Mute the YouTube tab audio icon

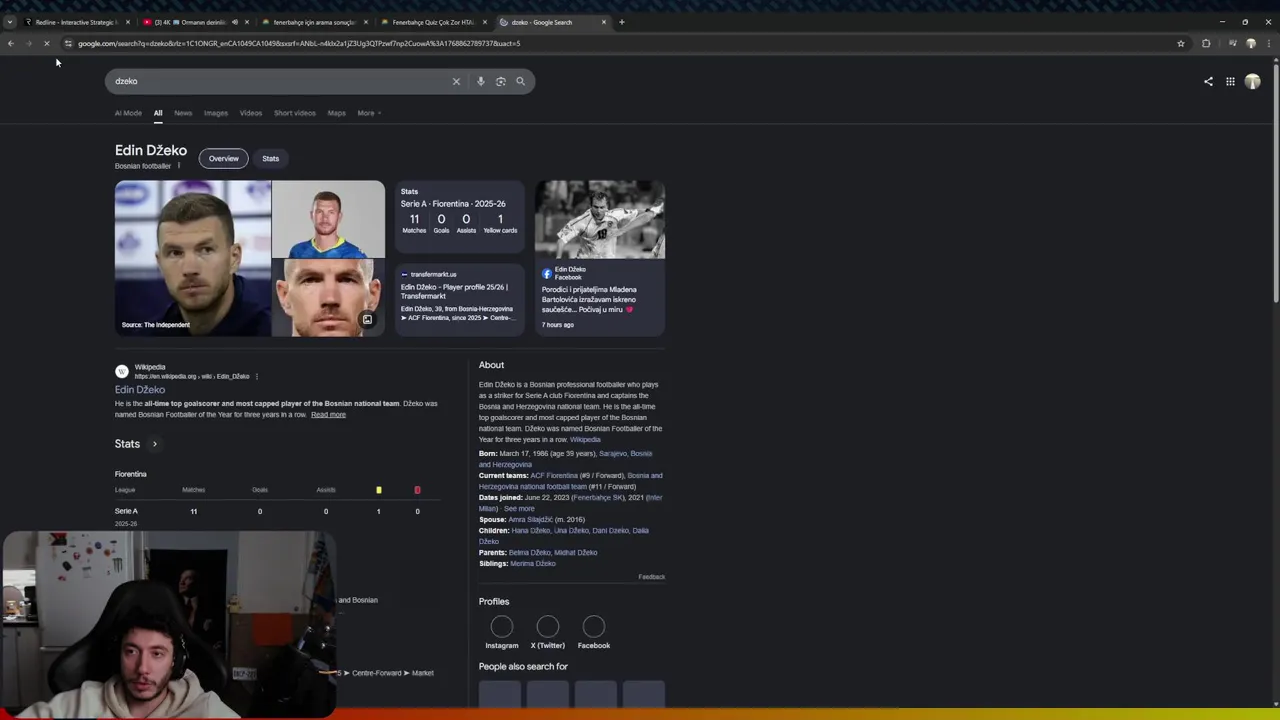point(235,22)
